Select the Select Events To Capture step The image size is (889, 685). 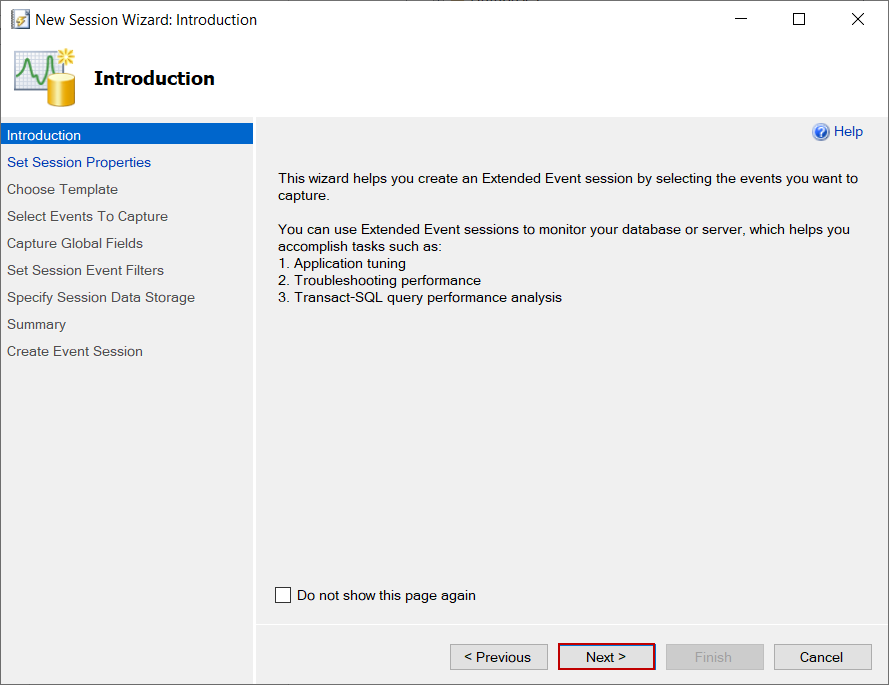[x=87, y=216]
